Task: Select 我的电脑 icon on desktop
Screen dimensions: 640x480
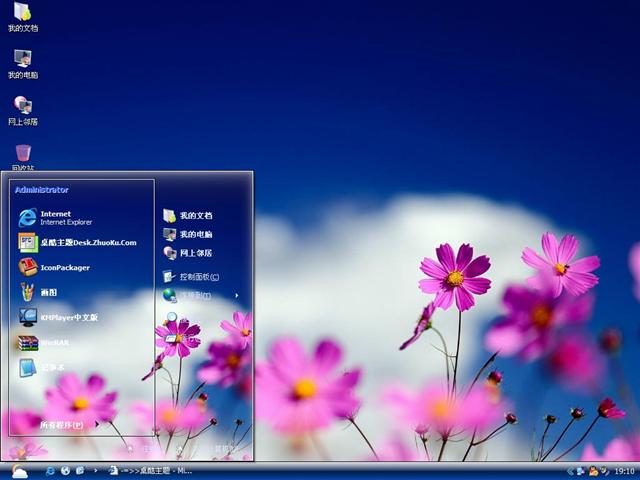Action: tap(22, 64)
